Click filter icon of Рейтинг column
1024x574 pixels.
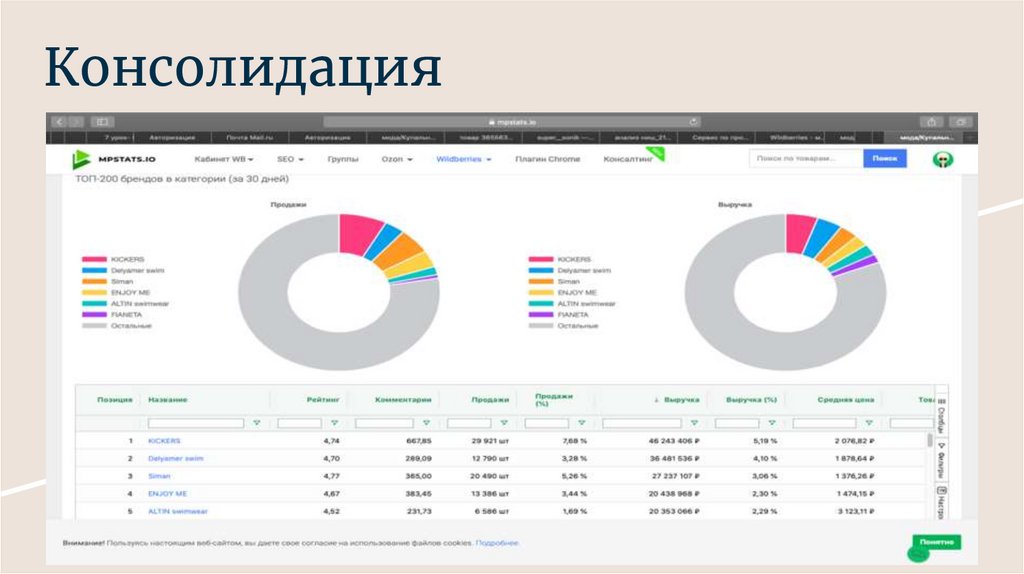[x=334, y=423]
